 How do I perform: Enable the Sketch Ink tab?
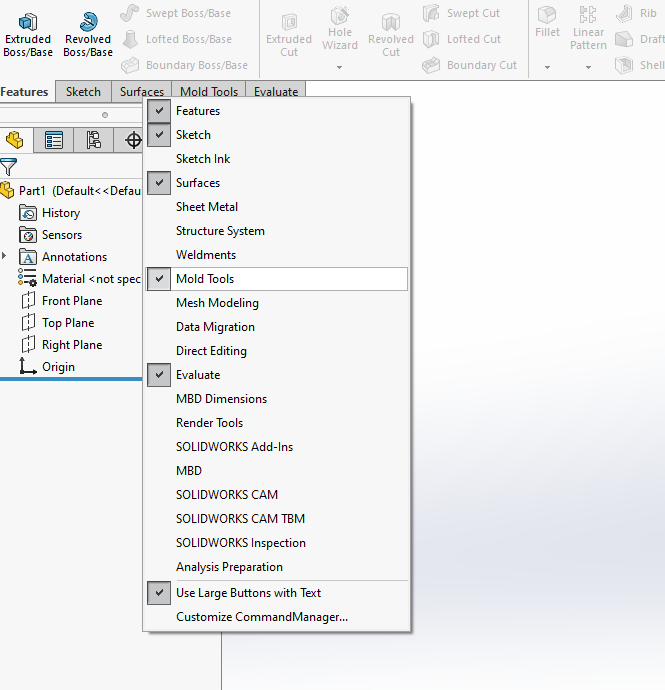[x=276, y=159]
